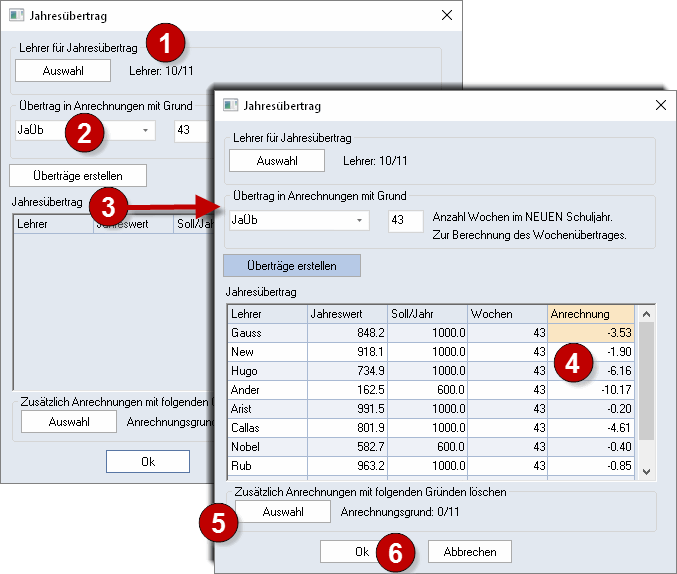Close the back Jahresübertrag dialog
This screenshot has width=677, height=574.
(x=447, y=15)
